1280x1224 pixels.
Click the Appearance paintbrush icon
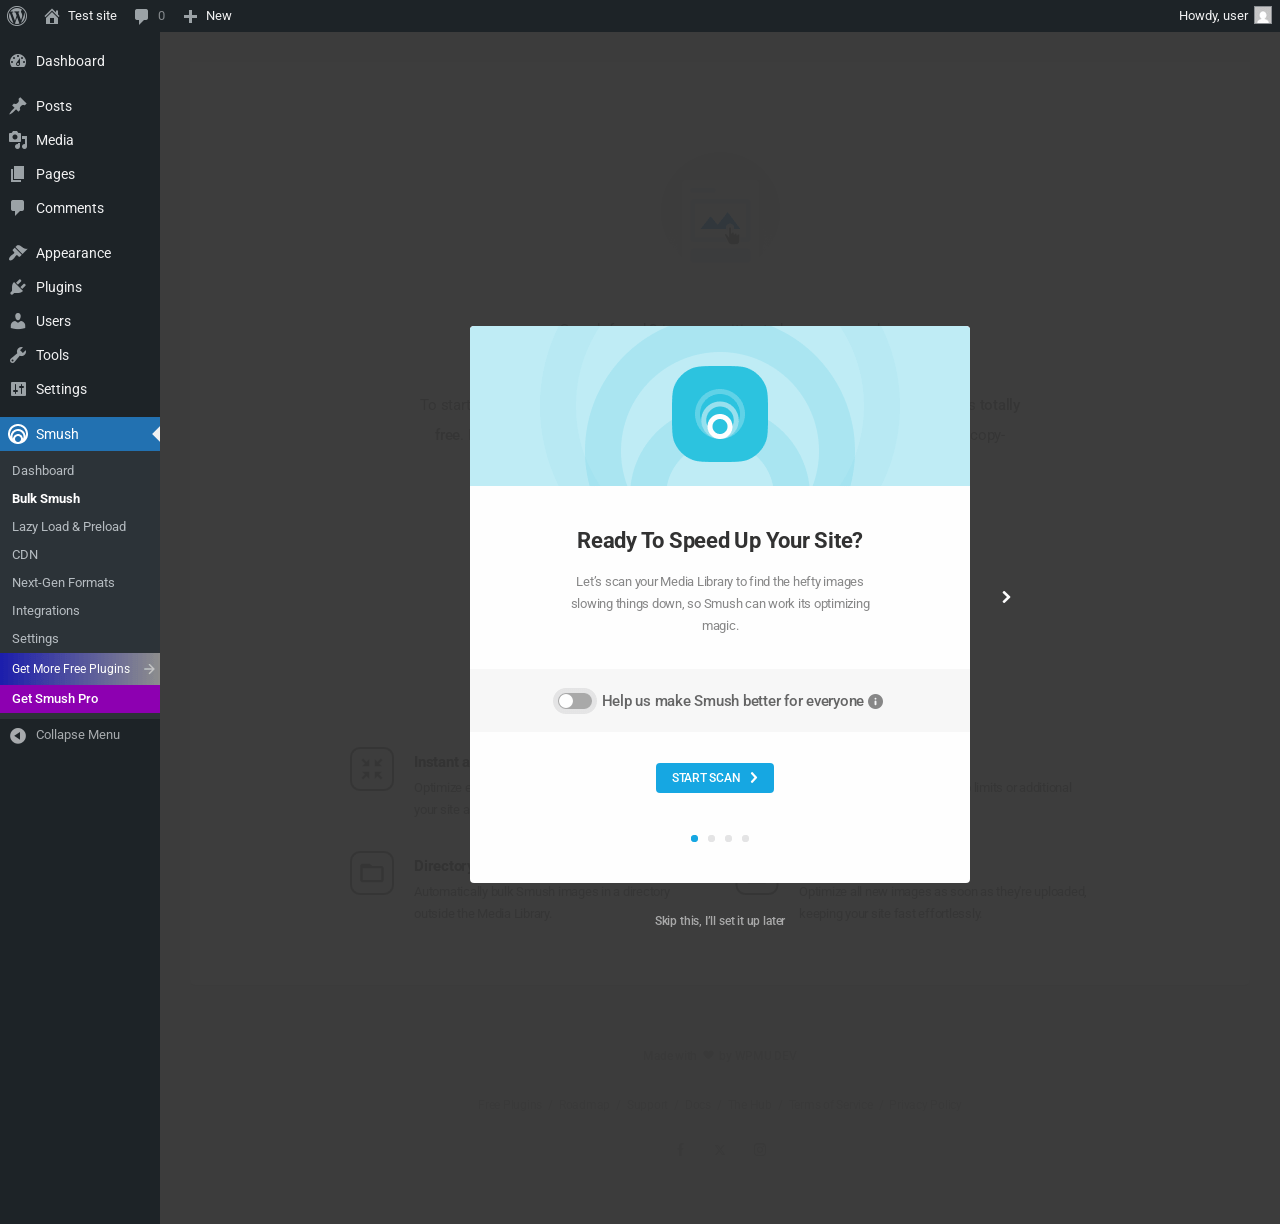click(18, 253)
